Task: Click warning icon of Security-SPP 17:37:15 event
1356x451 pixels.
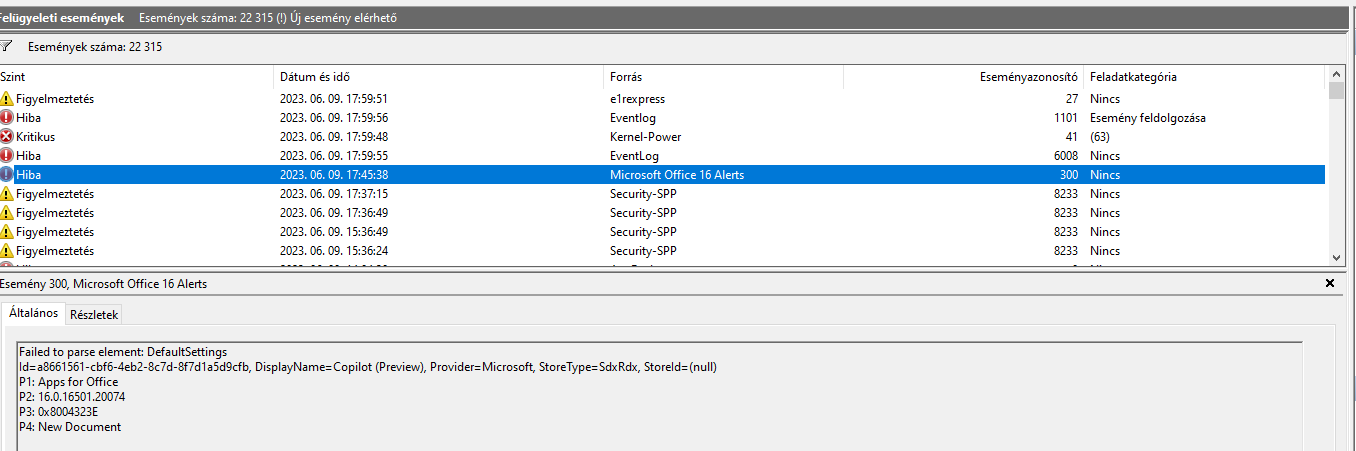Action: 7,194
